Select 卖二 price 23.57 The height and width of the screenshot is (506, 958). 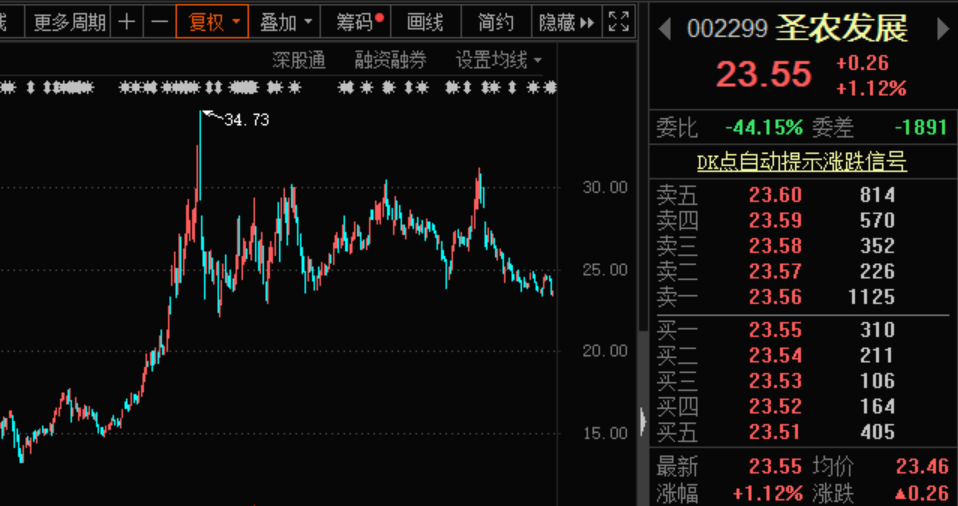pyautogui.click(x=775, y=271)
